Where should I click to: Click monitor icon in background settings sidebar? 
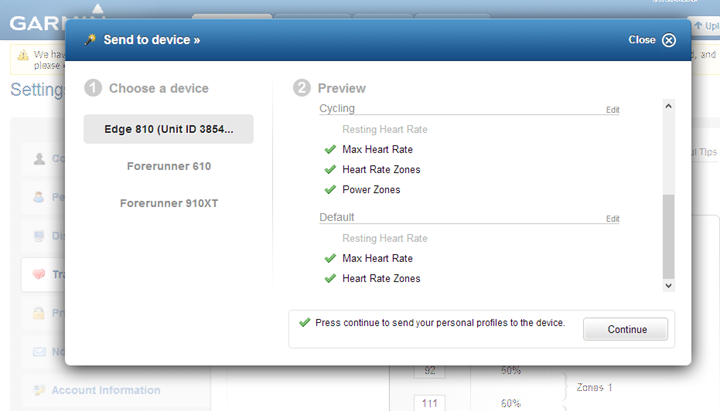[39, 236]
